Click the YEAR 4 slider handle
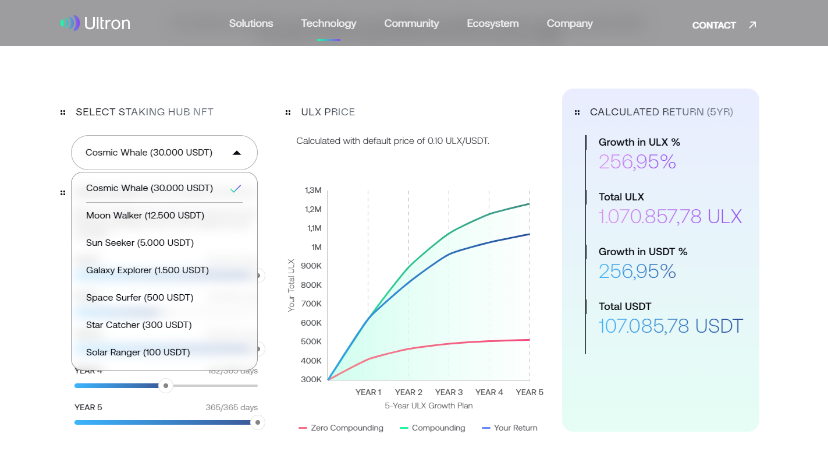Screen dimensions: 828x469 click(166, 386)
